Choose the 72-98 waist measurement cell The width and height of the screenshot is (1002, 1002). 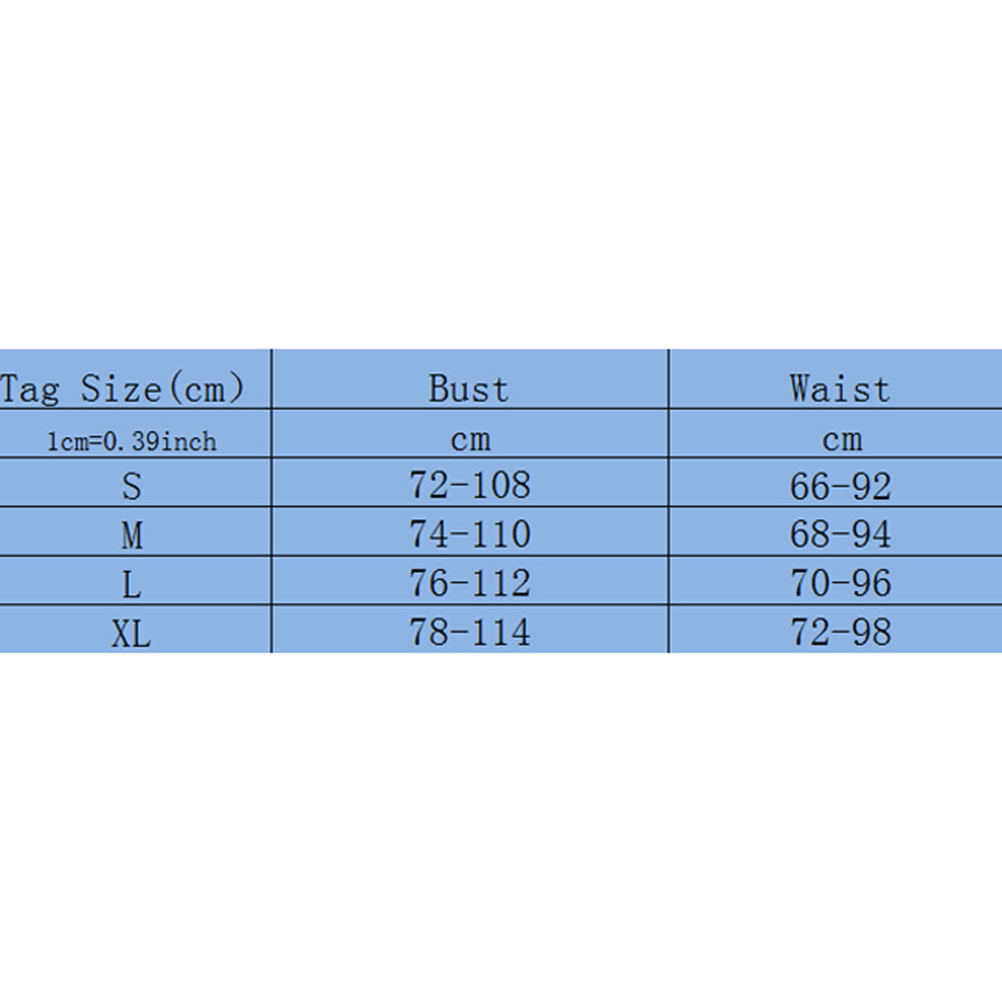(840, 632)
